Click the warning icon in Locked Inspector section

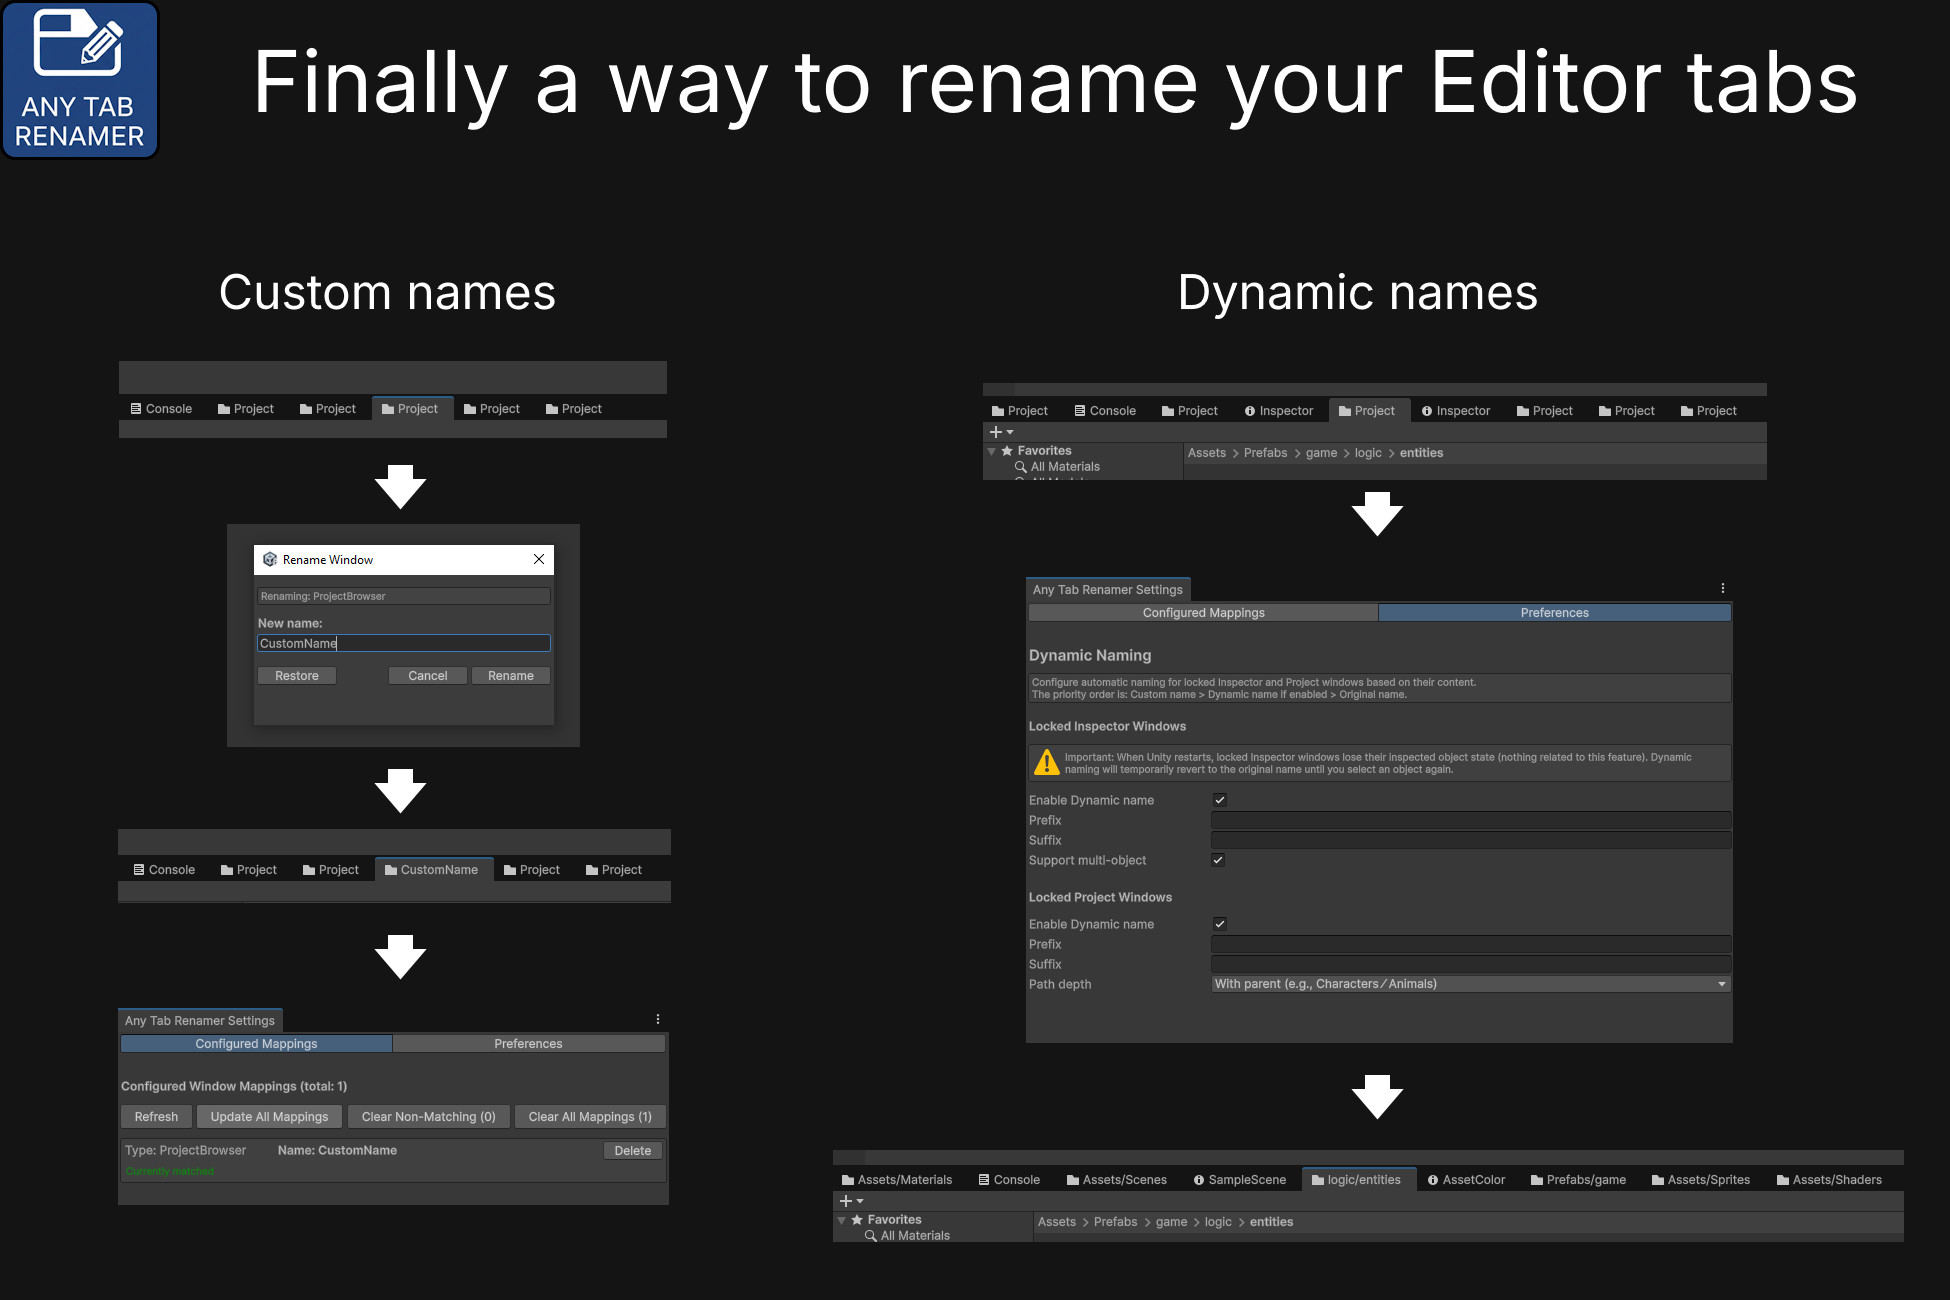click(1046, 763)
